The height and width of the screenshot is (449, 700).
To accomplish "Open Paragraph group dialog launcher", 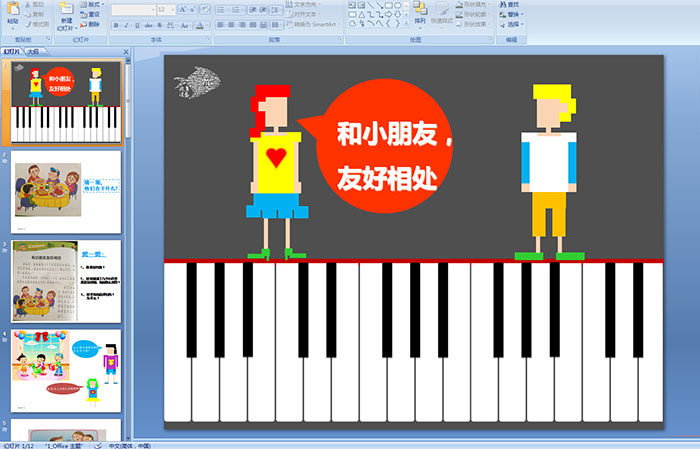I will tap(340, 40).
